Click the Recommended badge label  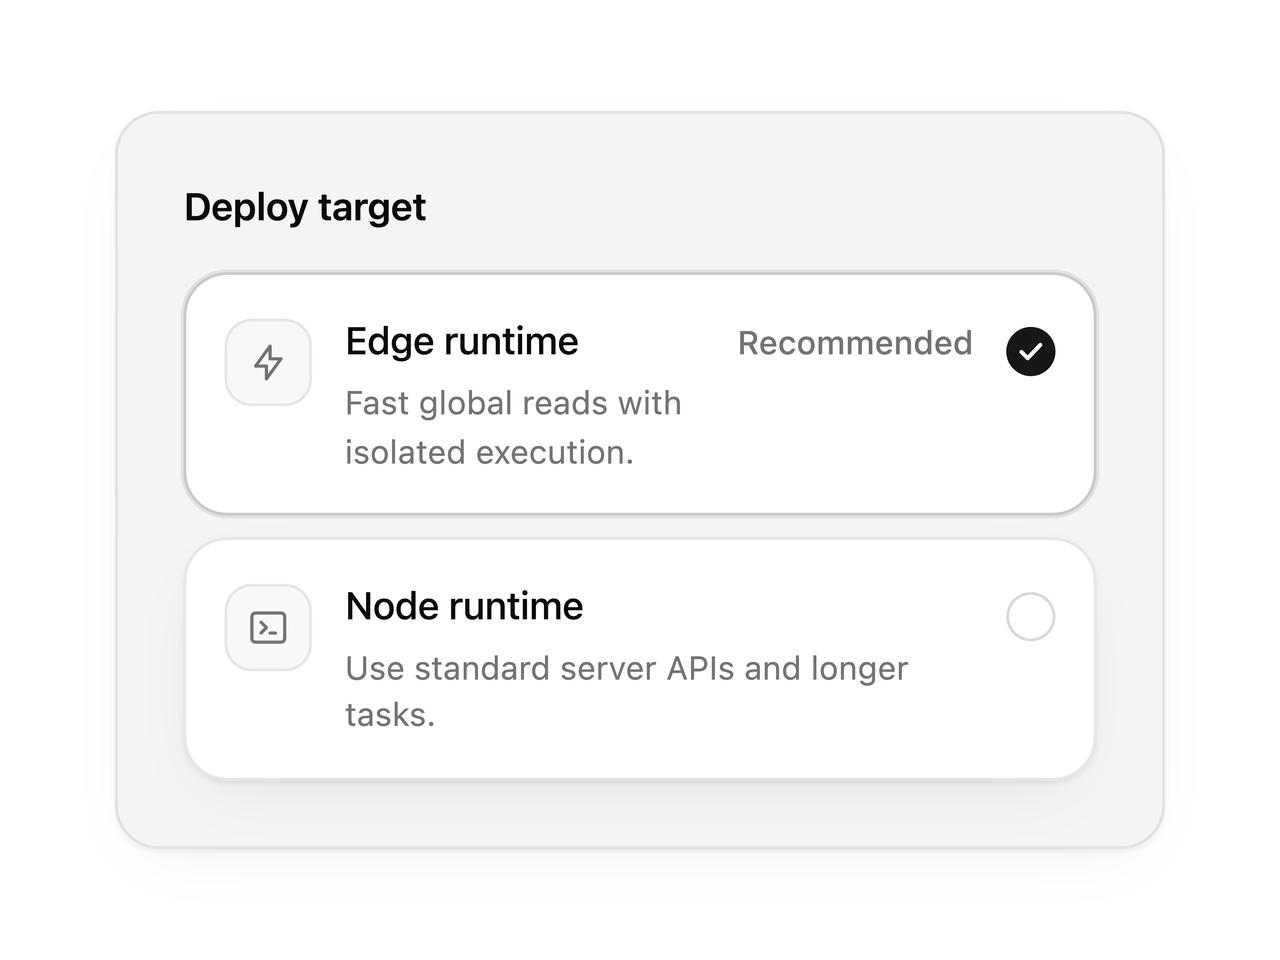(855, 343)
